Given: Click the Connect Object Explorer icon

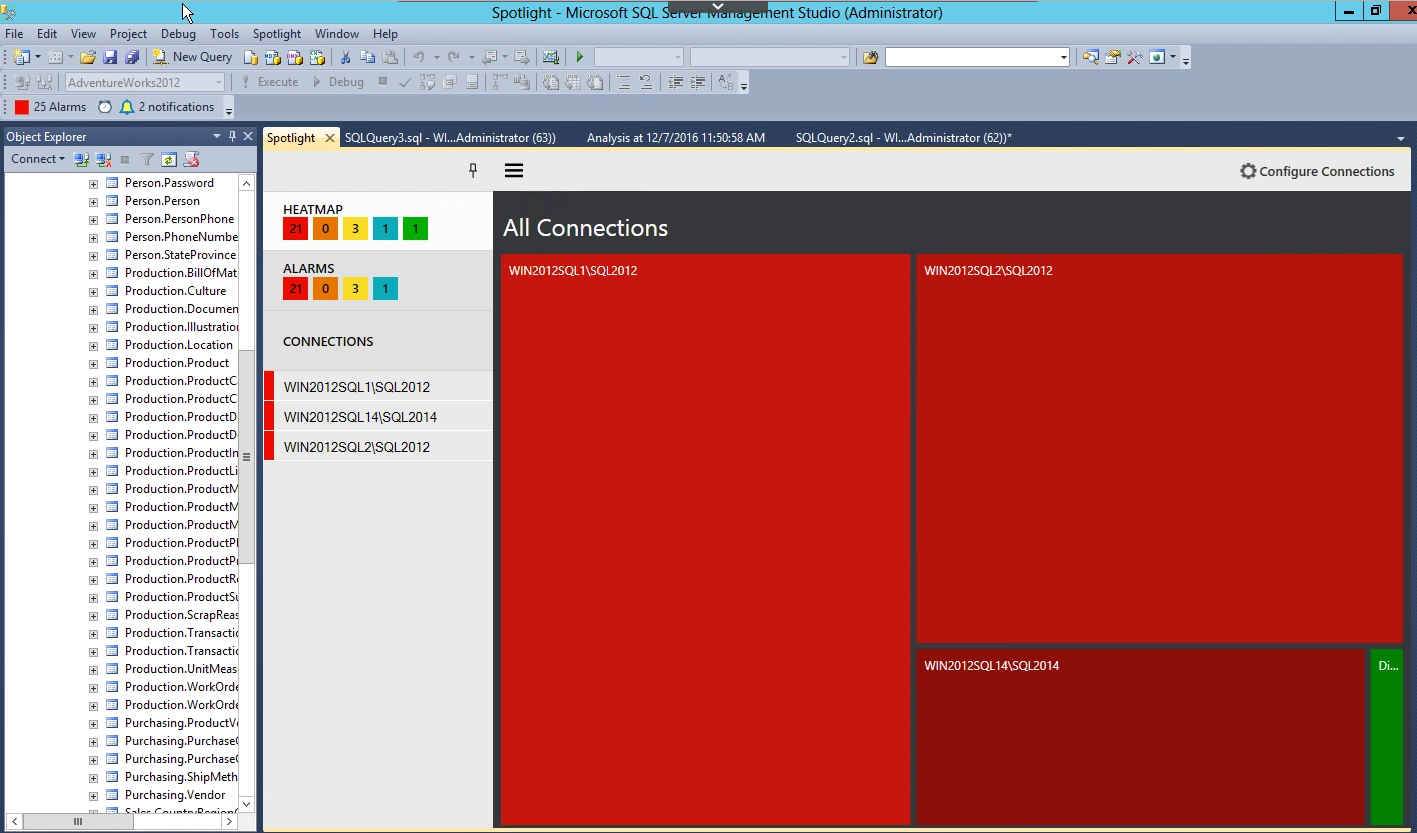Looking at the screenshot, I should click(x=82, y=159).
